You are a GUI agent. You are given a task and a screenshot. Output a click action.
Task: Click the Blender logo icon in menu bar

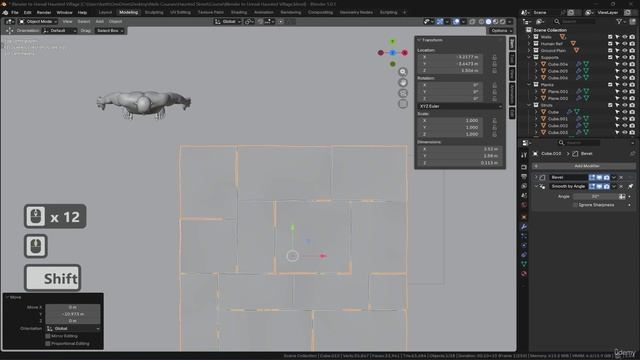tap(5, 13)
